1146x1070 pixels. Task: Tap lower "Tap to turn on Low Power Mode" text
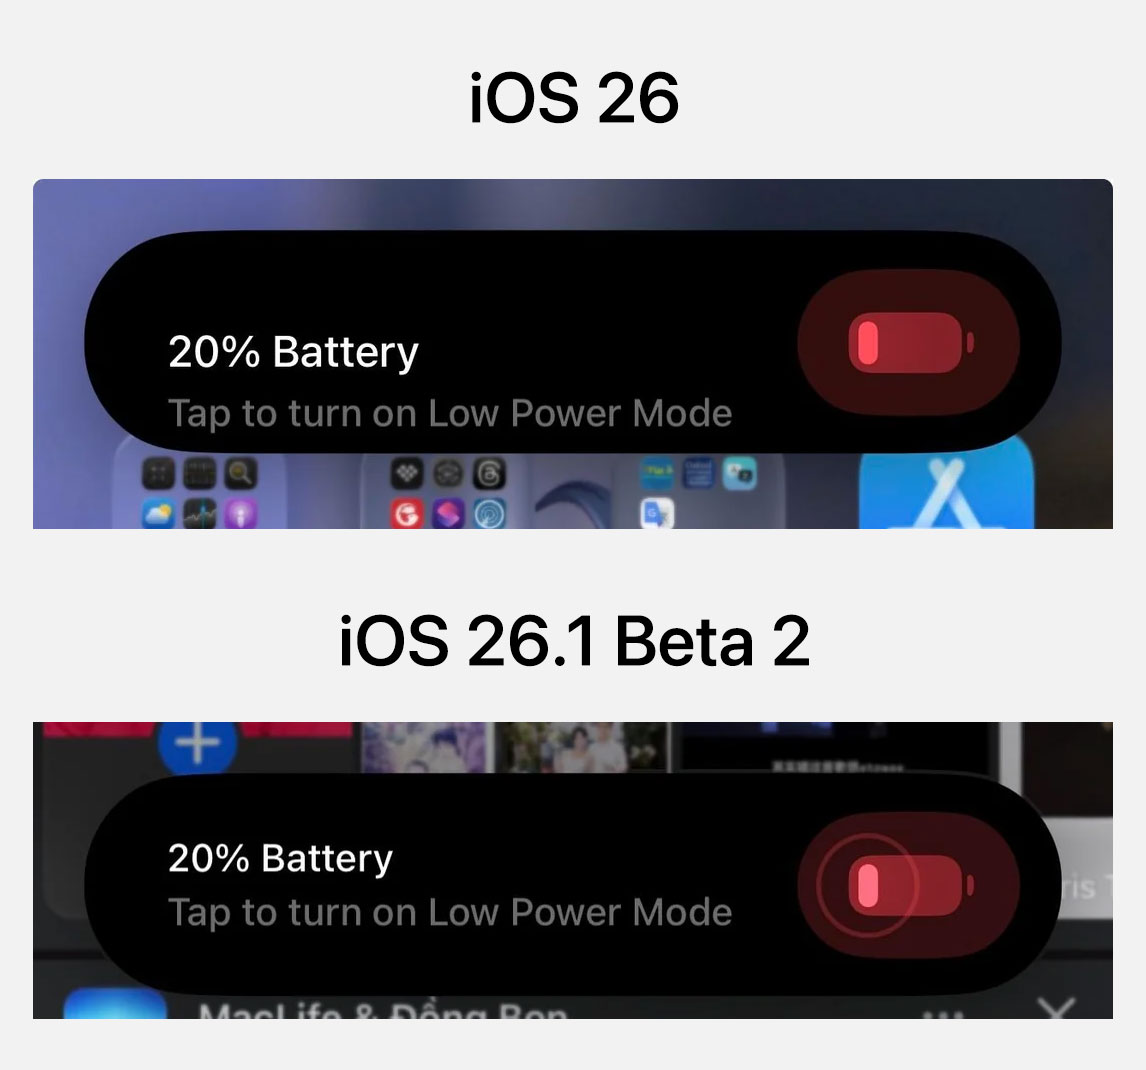tap(450, 913)
